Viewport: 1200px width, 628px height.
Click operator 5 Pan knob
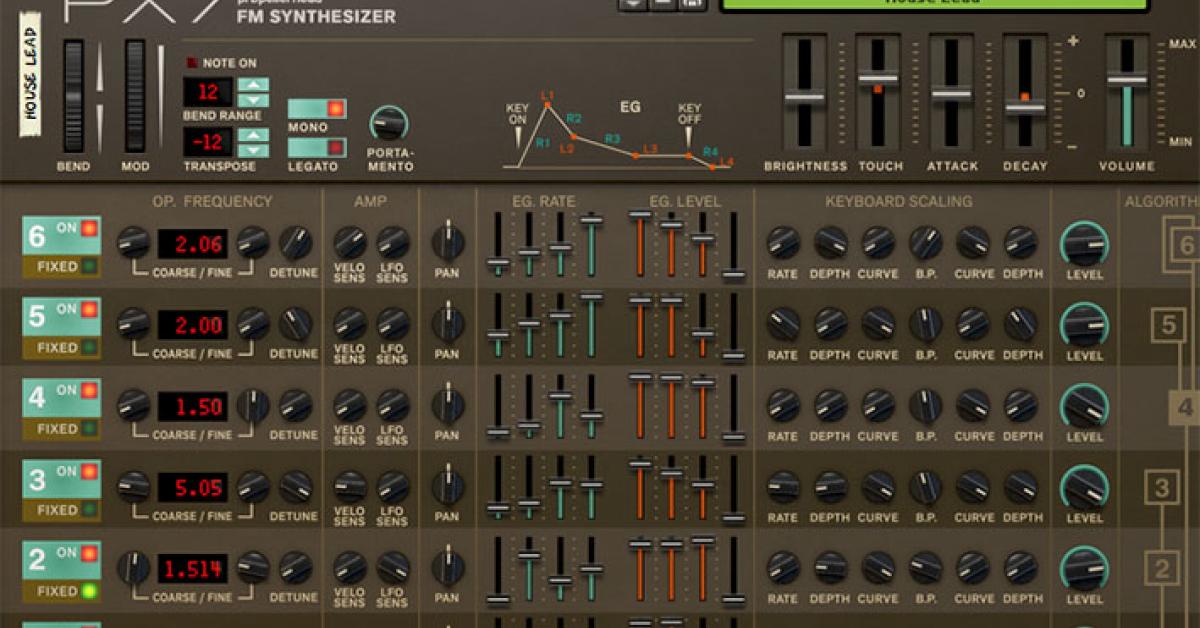(x=447, y=323)
